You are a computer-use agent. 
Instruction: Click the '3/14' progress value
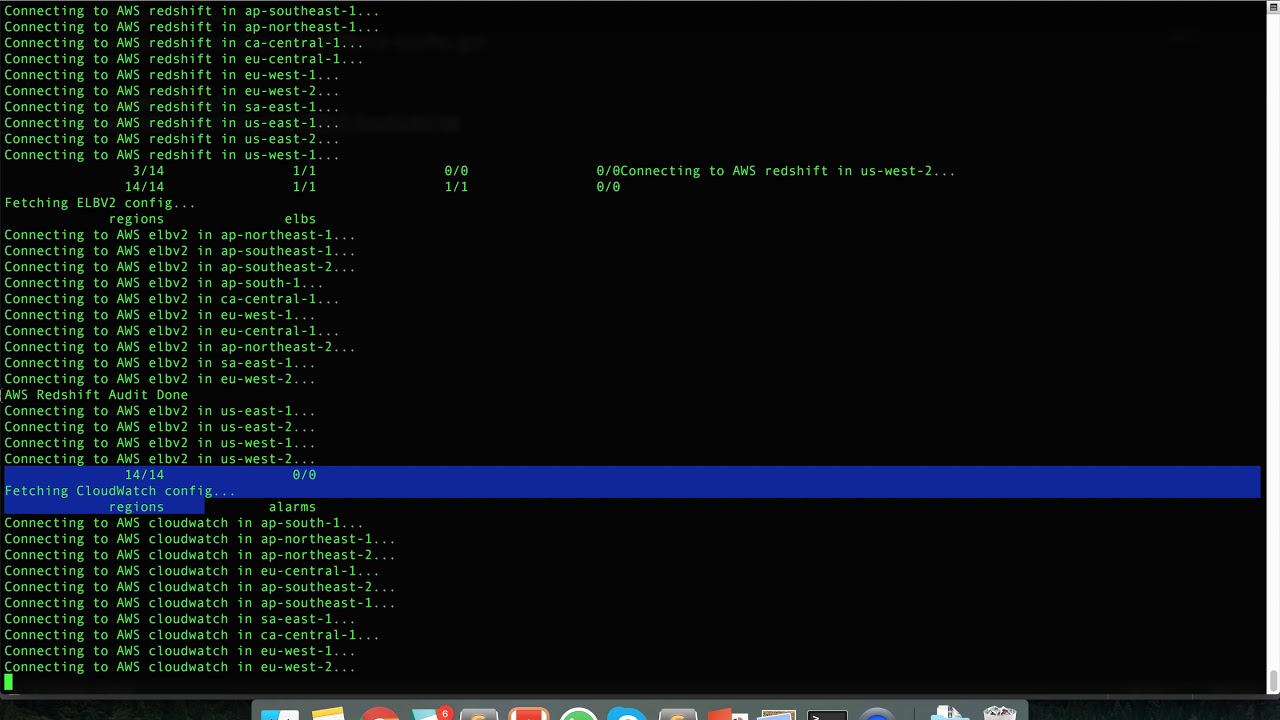pos(148,171)
